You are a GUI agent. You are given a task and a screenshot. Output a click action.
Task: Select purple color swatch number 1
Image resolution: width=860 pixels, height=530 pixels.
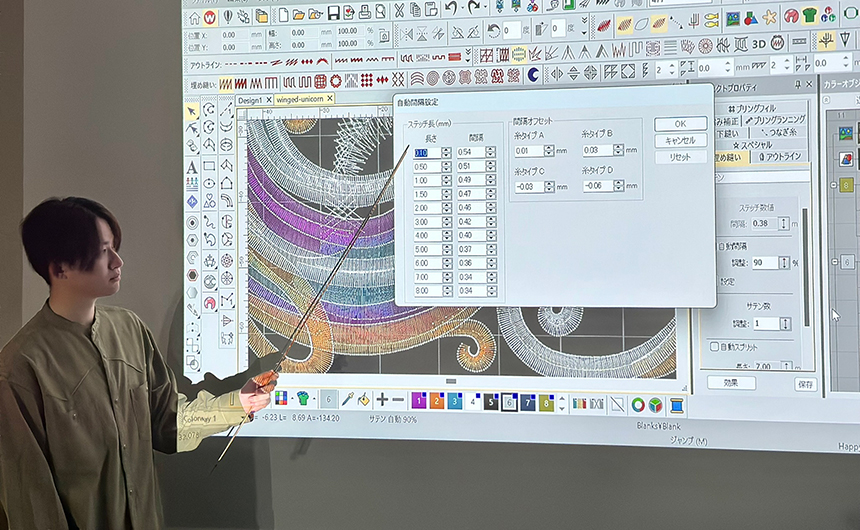(x=418, y=401)
